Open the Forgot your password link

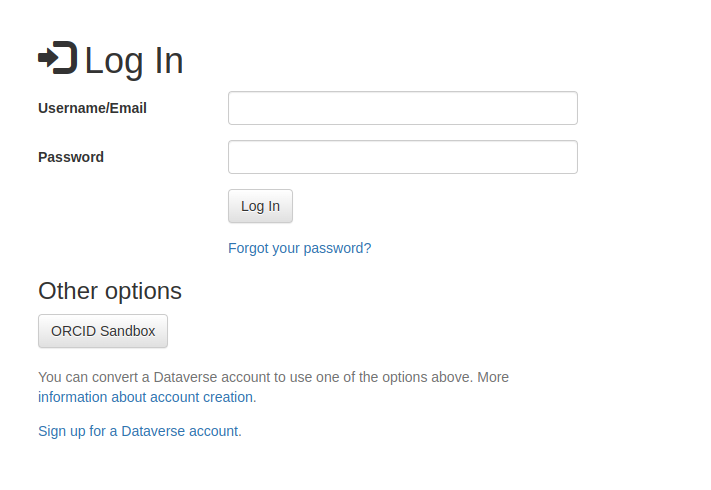click(x=299, y=248)
